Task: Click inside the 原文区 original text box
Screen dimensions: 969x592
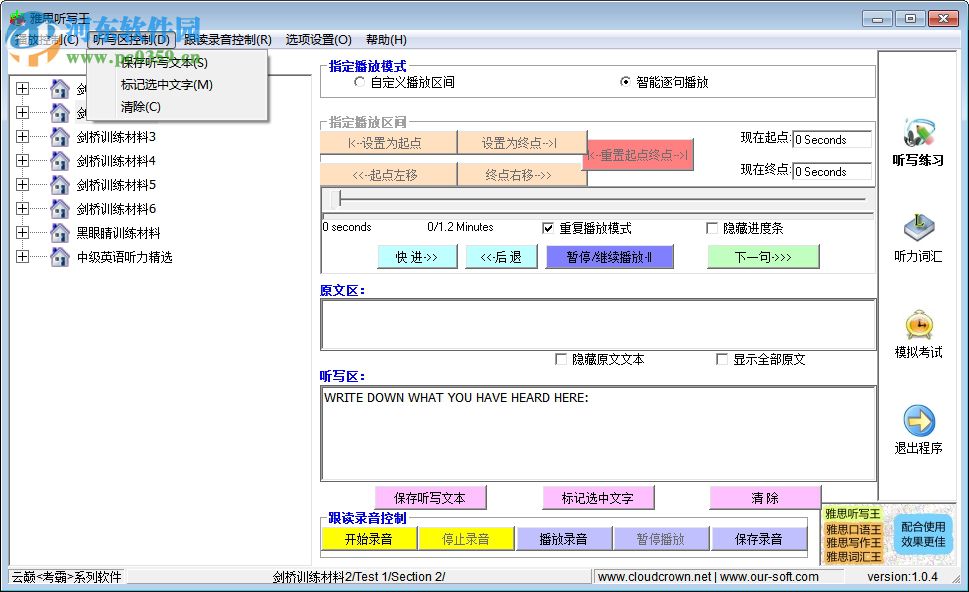Action: click(x=598, y=324)
